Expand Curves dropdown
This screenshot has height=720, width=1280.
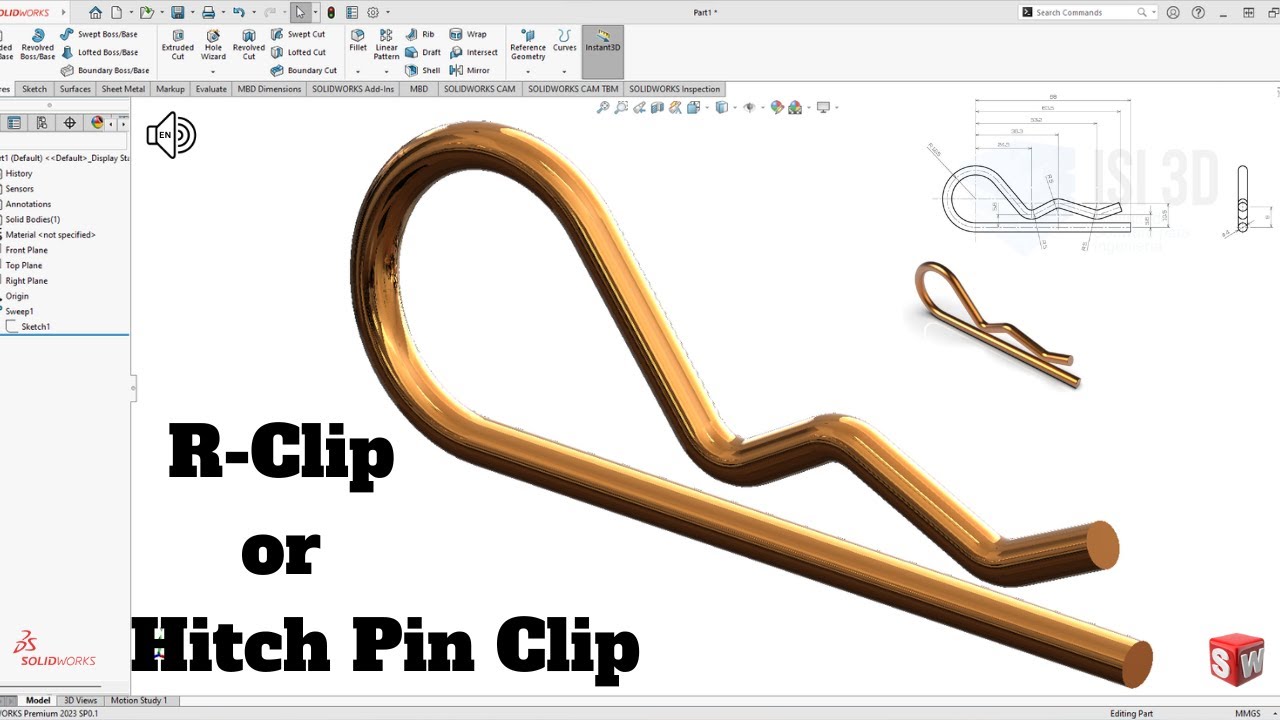pos(564,71)
